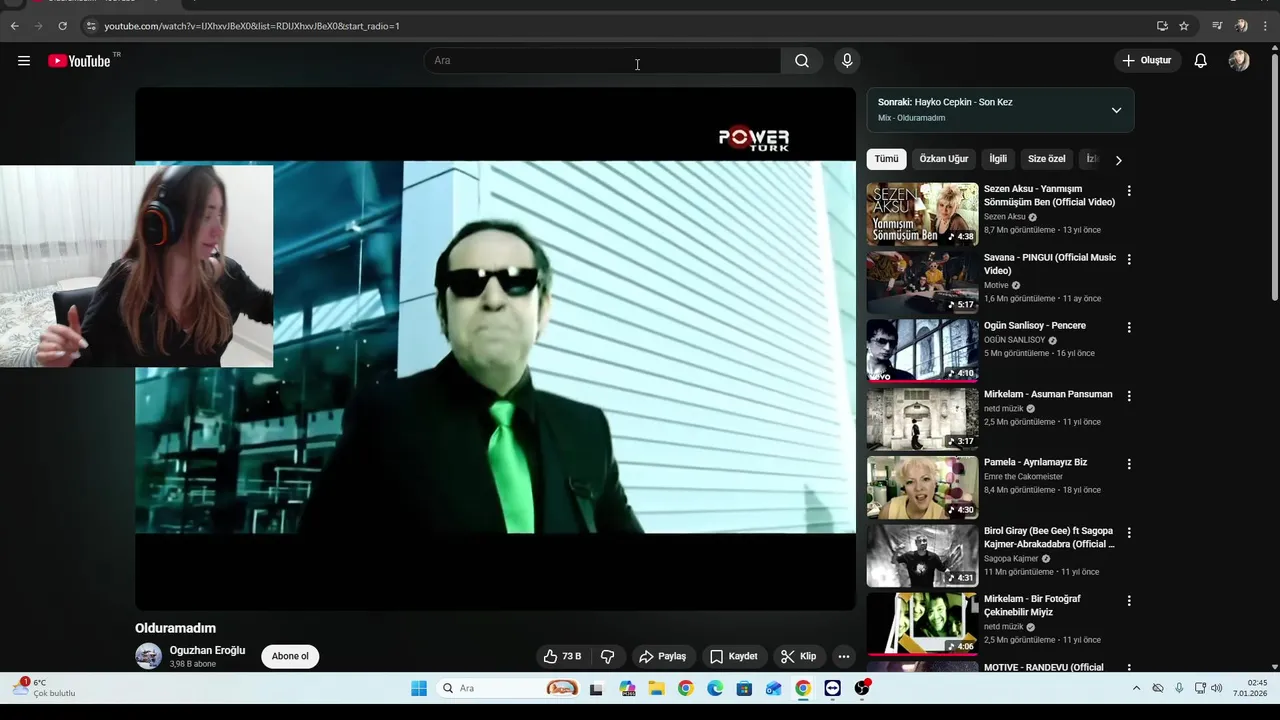
Task: Open Savana PINGUI video thumbnail
Action: click(922, 282)
